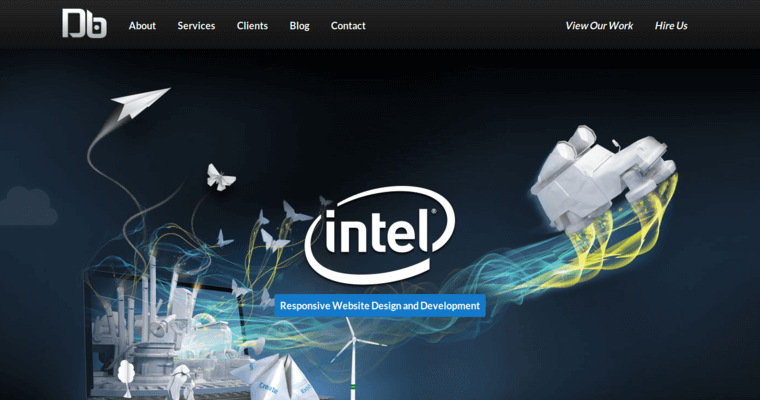Click the Intel logo in the hero
Viewport: 760px width, 400px height.
380,235
